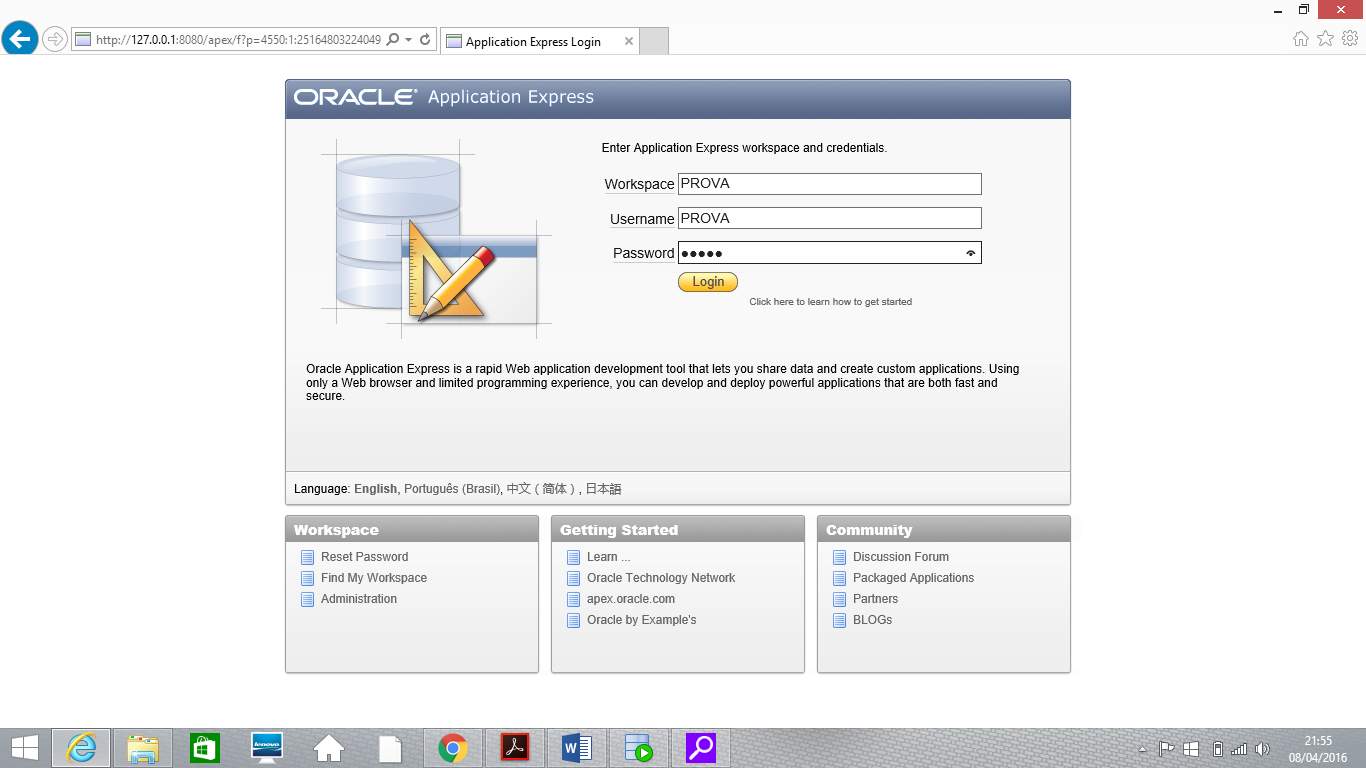Open the Discussion Forum link

click(x=901, y=557)
